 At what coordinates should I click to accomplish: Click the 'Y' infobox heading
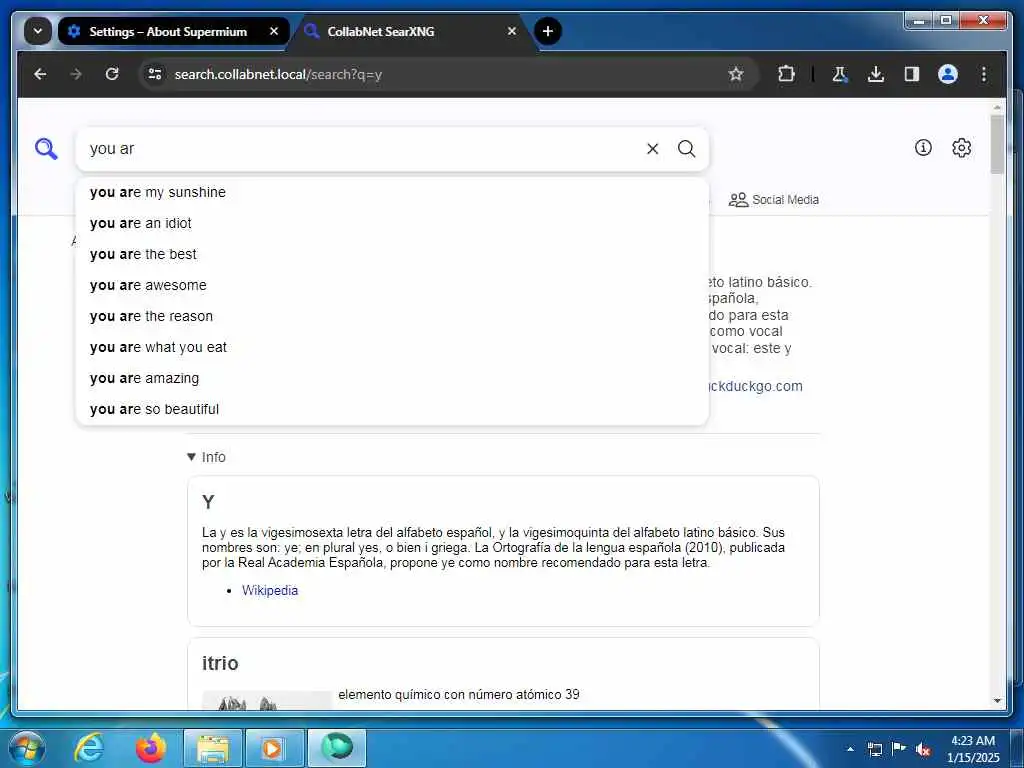pos(208,502)
